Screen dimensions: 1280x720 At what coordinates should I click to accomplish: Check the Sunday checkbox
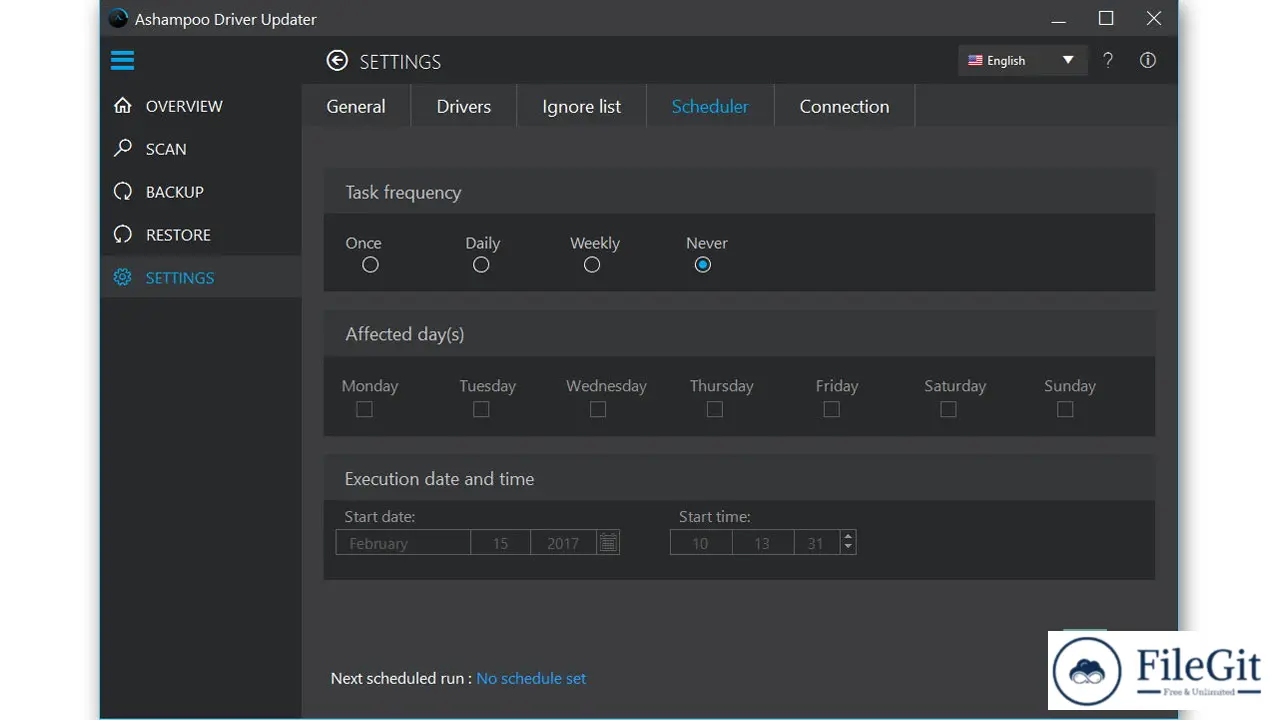[1065, 409]
